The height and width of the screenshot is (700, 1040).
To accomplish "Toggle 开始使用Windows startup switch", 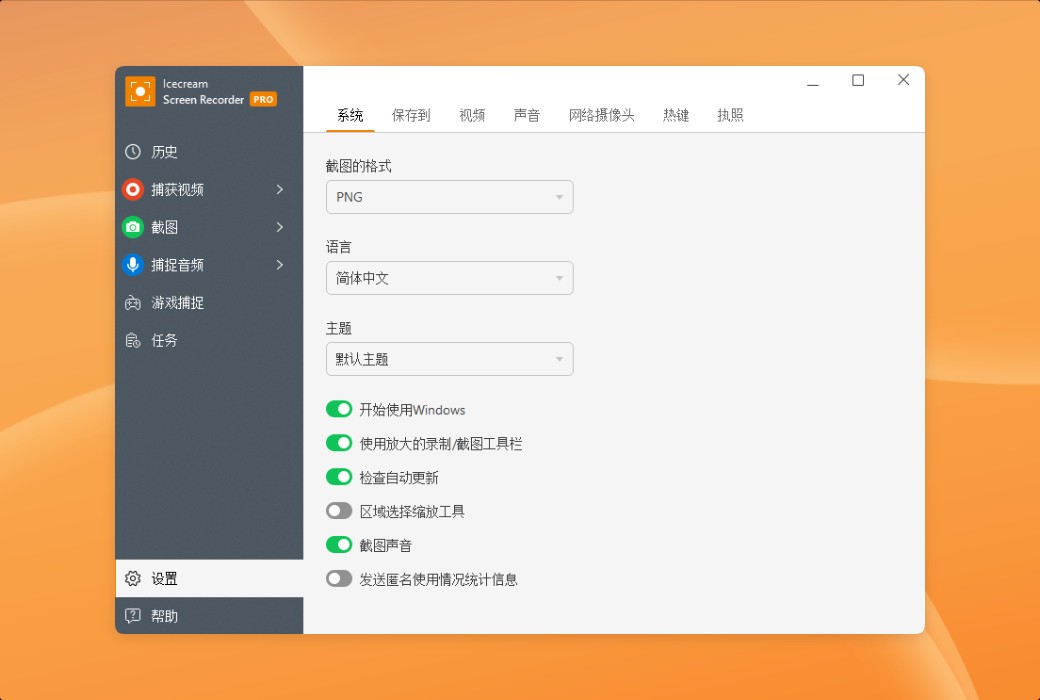I will pos(339,409).
